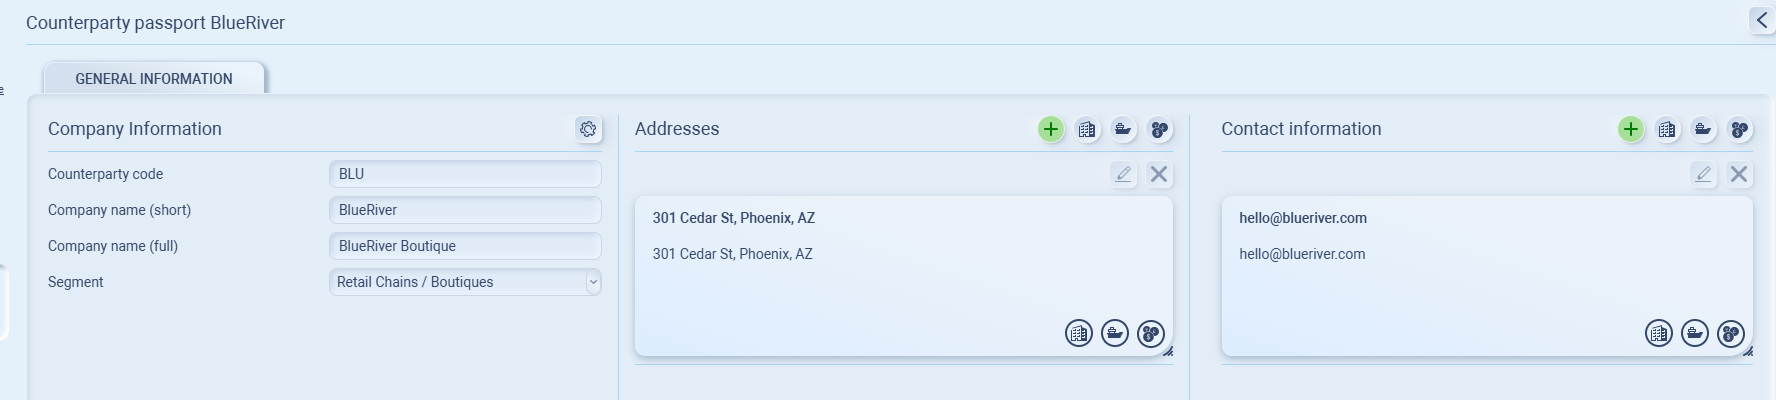This screenshot has height=400, width=1776.
Task: Toggle ship icon on Cedar St address card
Action: 1115,333
